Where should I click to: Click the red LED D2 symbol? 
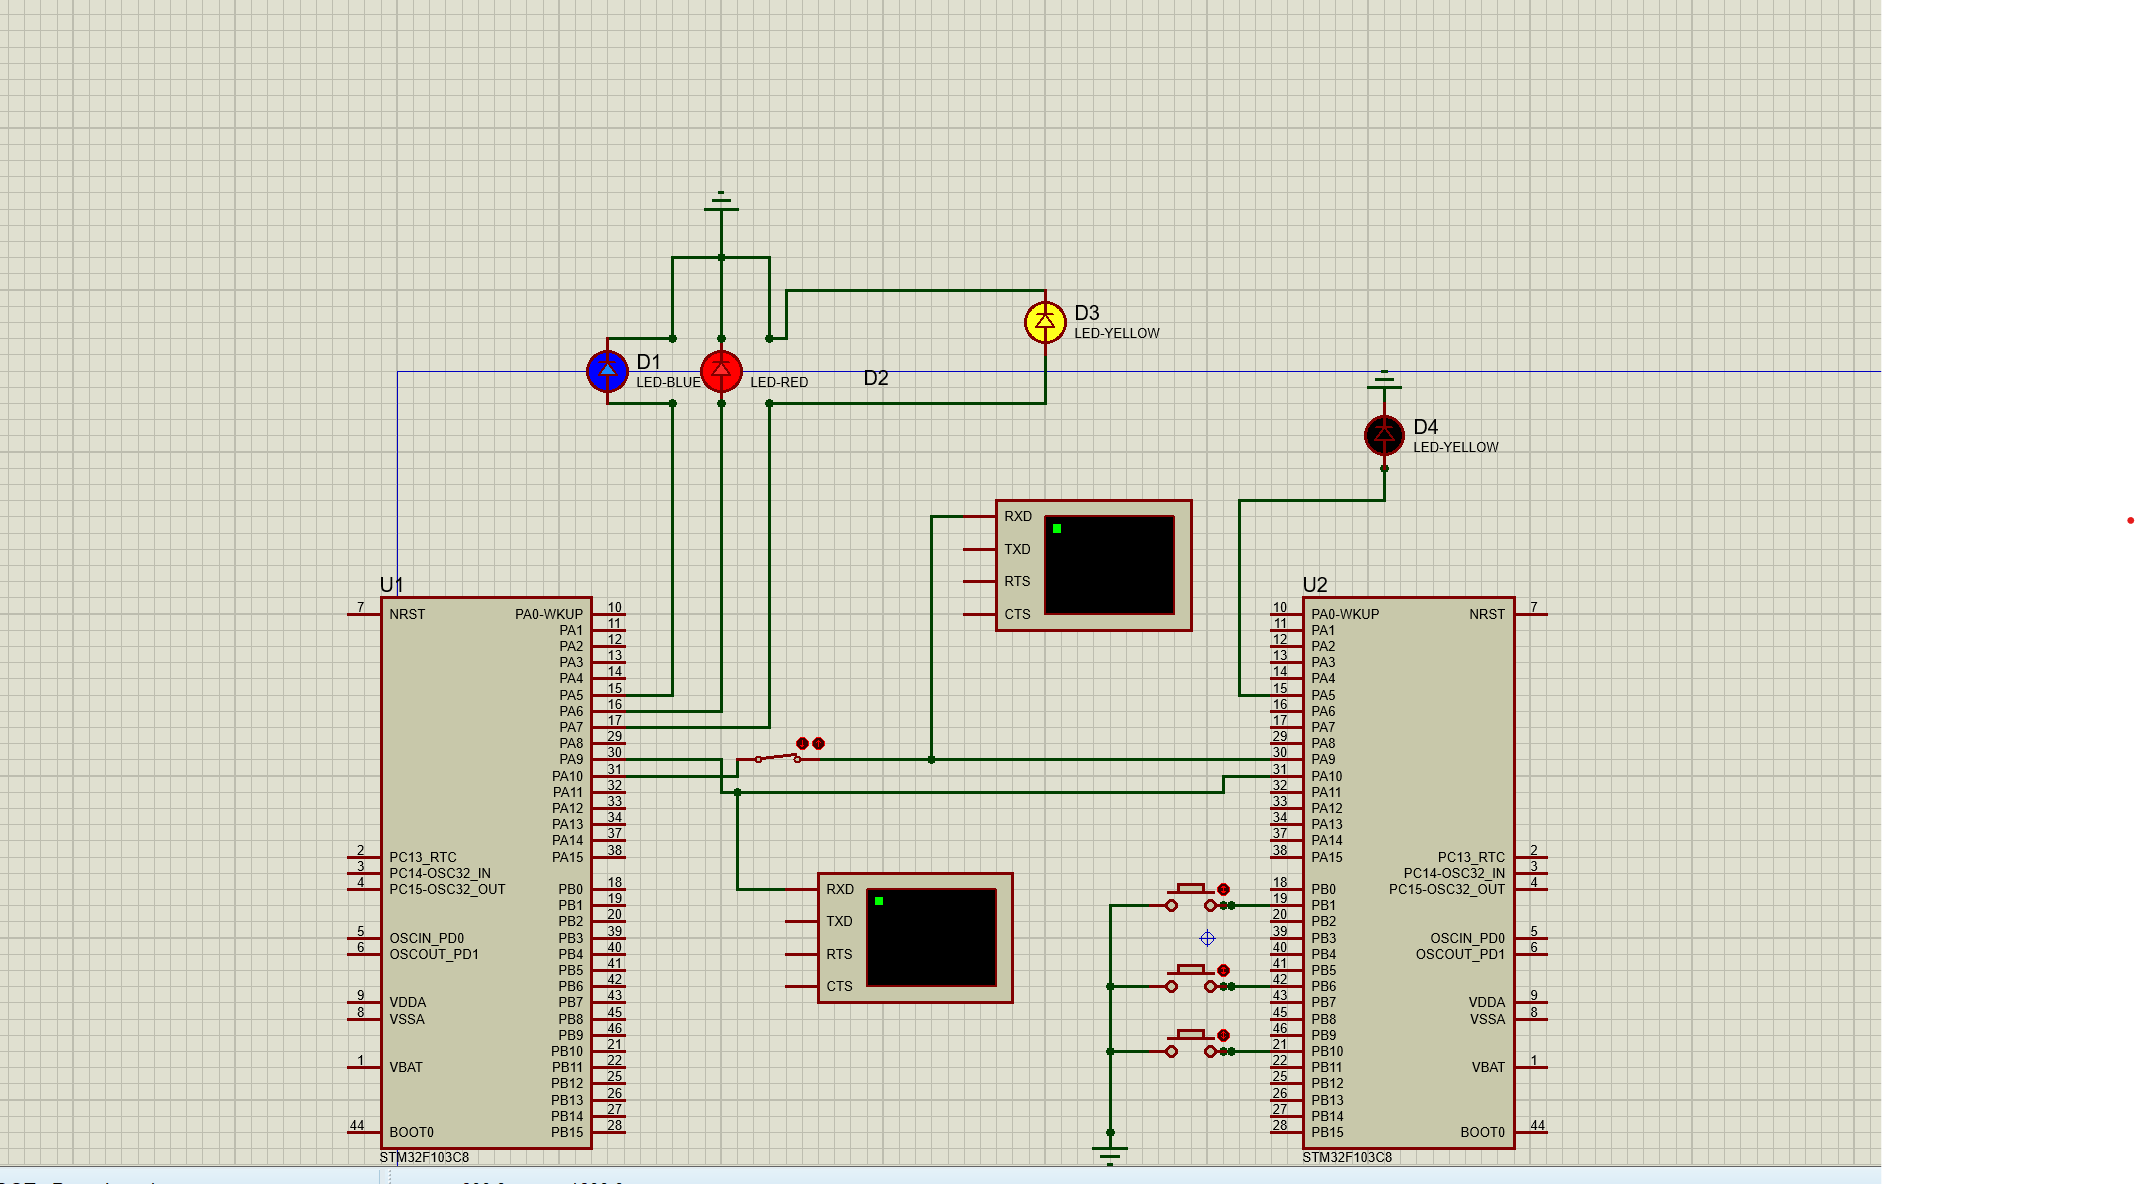tap(721, 371)
